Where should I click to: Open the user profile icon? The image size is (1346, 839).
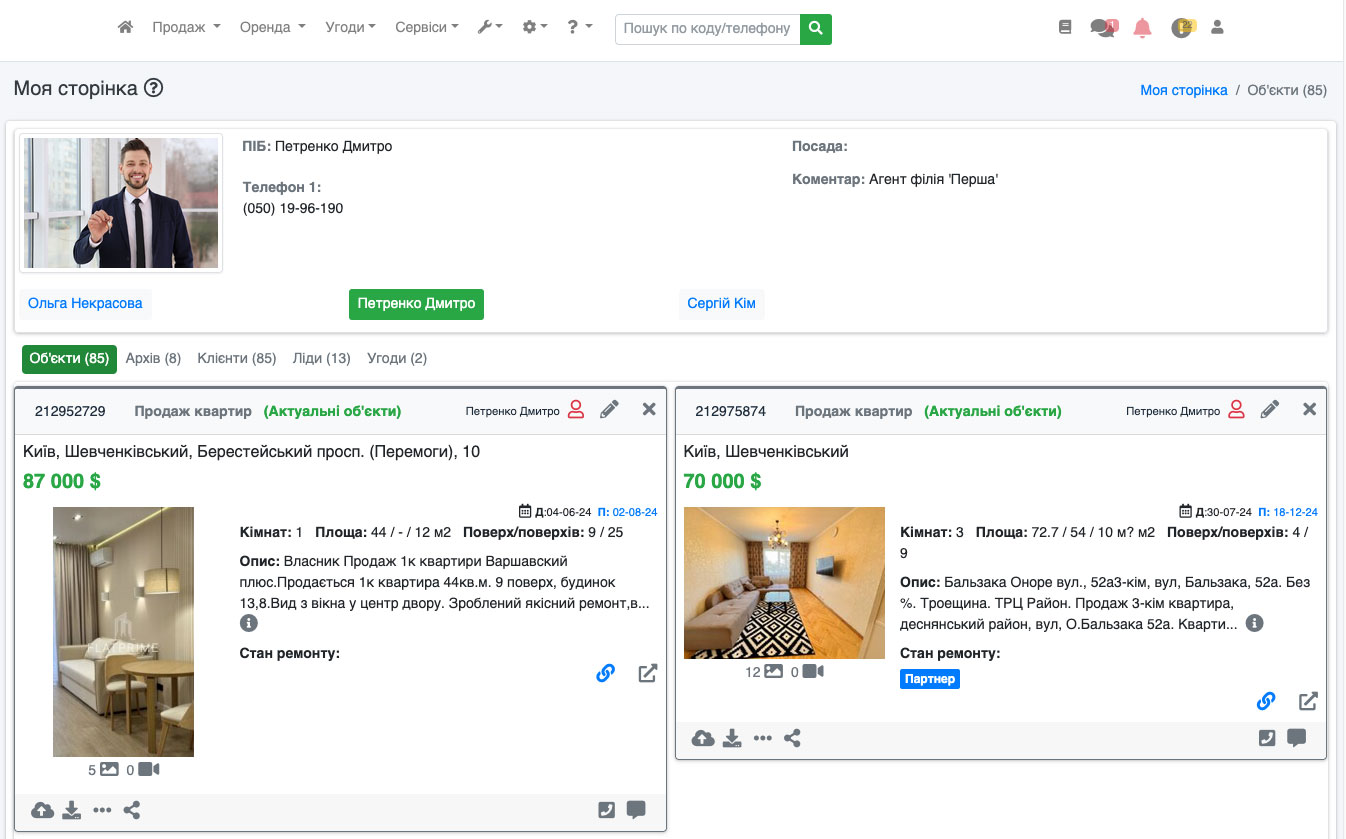pyautogui.click(x=1217, y=28)
